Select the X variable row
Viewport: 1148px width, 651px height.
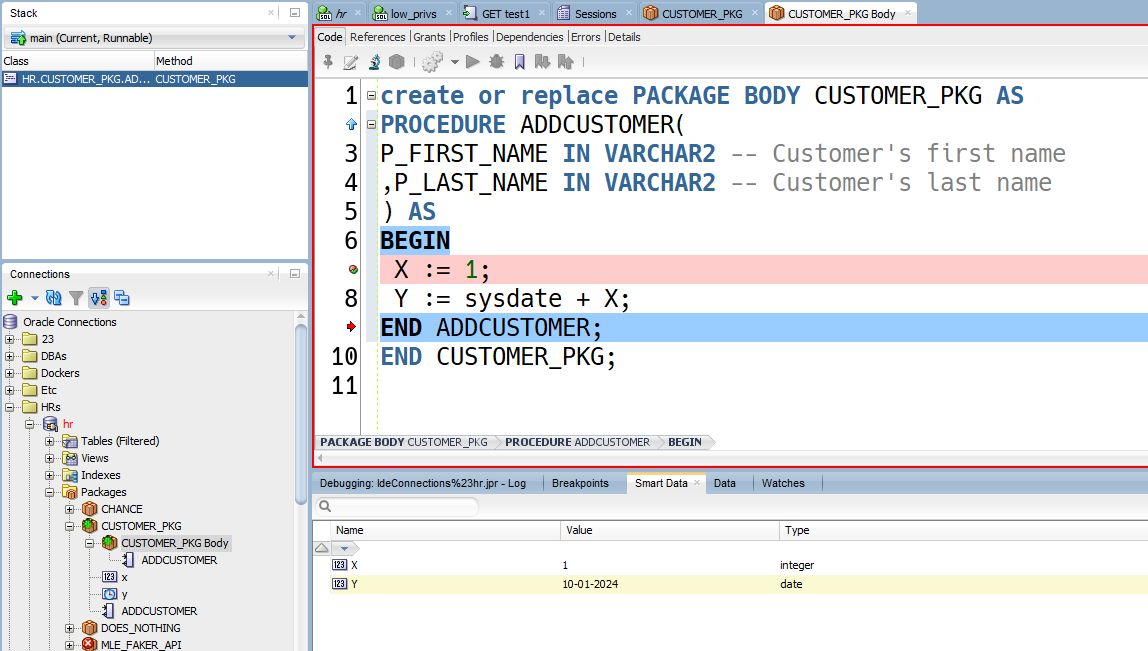pyautogui.click(x=730, y=565)
